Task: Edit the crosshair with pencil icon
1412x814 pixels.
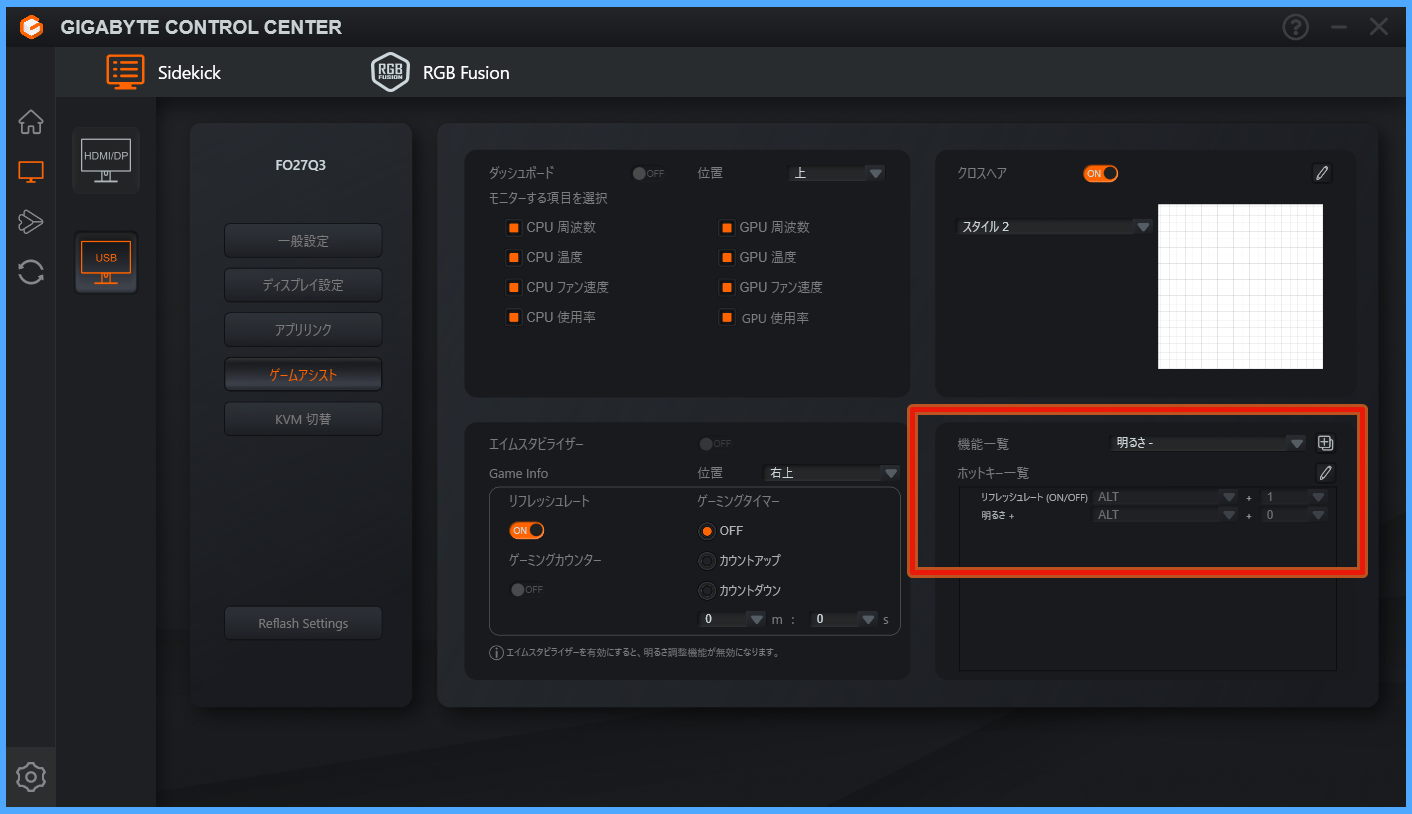Action: point(1322,173)
